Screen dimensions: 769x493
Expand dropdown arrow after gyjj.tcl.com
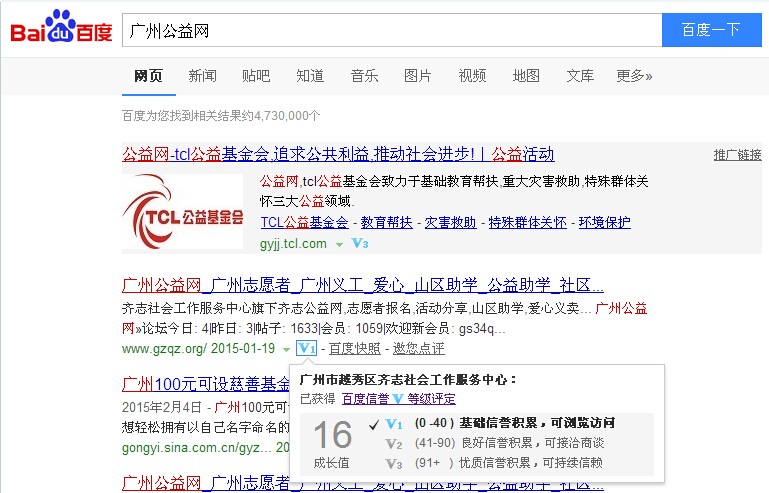click(x=339, y=244)
